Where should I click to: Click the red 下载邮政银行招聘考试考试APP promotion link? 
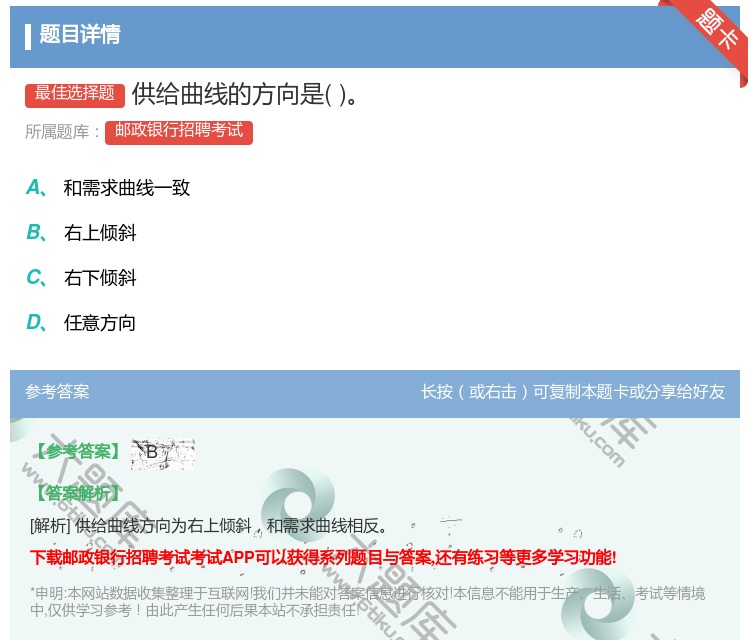pos(323,557)
